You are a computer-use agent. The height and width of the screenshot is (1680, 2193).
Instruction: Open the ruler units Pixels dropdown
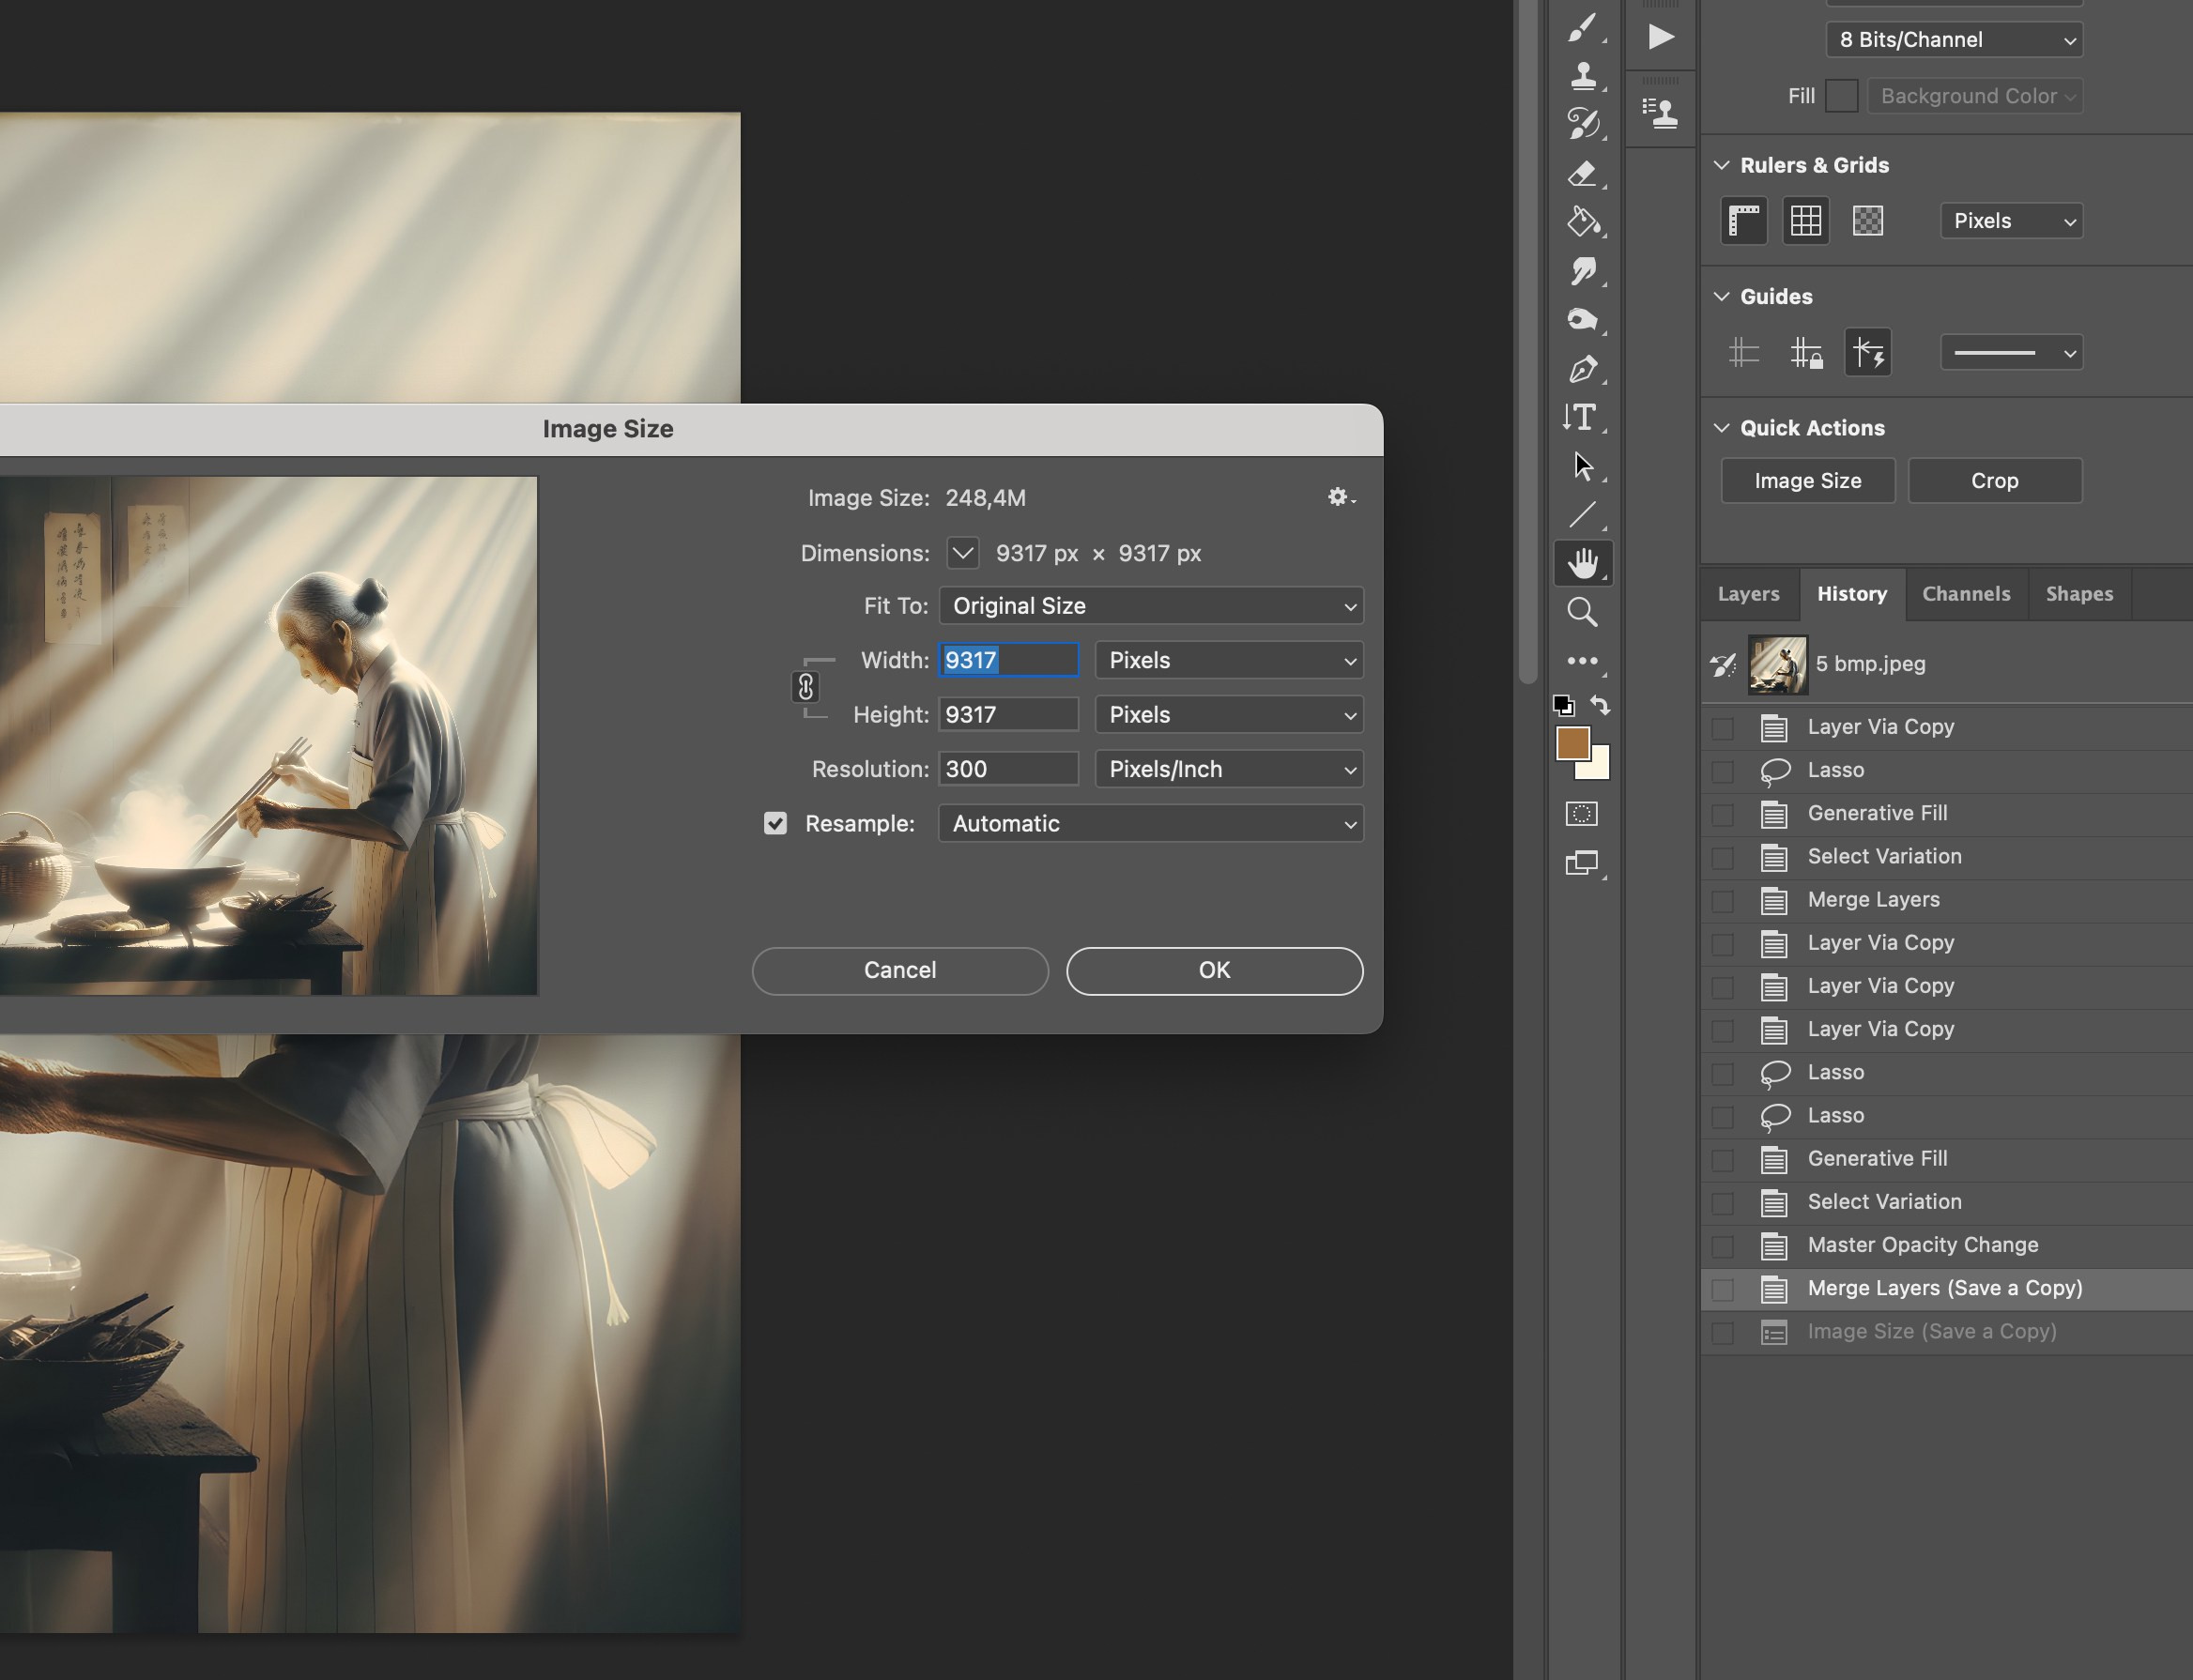pos(2009,220)
